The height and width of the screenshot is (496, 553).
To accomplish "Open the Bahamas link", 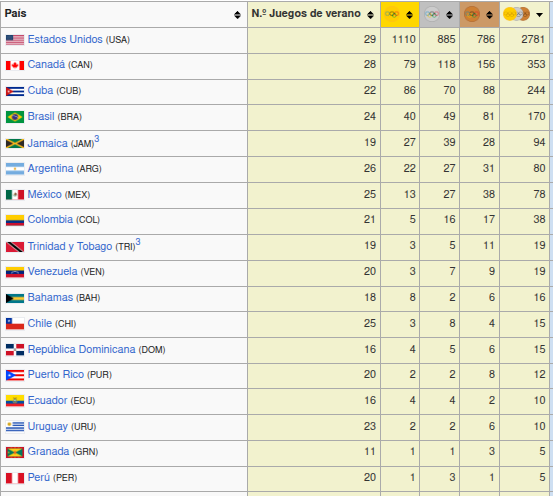I will click(x=50, y=297).
